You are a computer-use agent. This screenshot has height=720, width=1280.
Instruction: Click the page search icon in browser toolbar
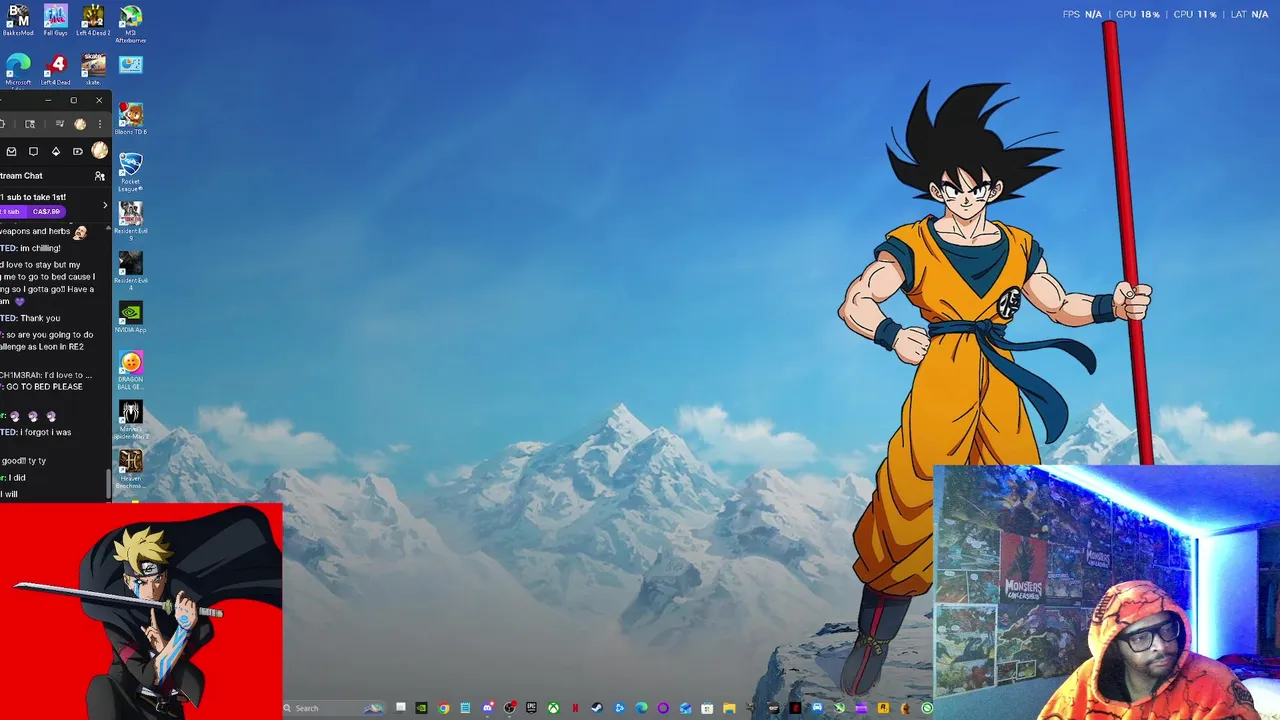30,124
